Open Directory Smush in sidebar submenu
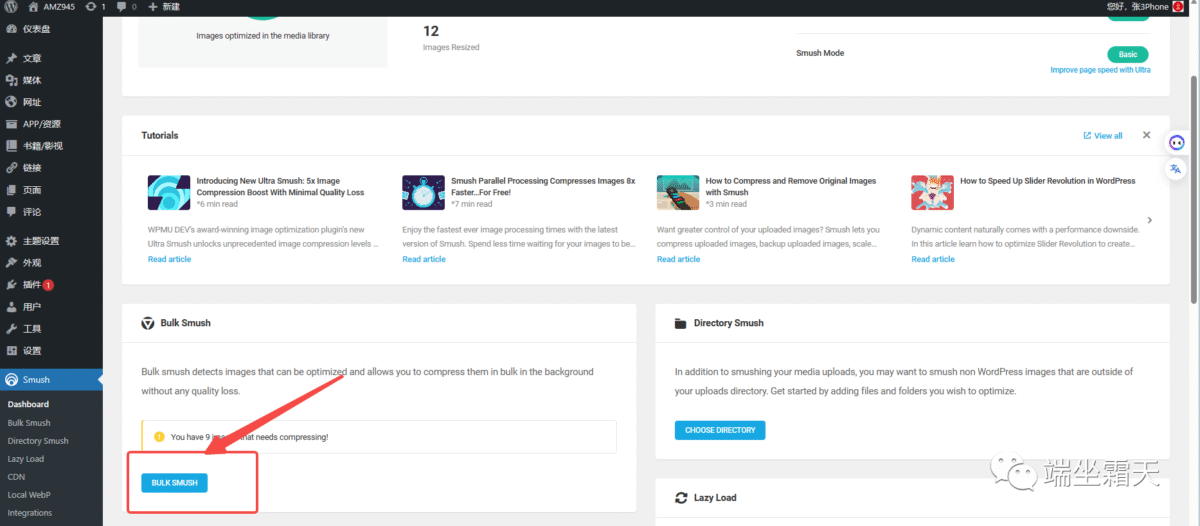This screenshot has height=526, width=1200. point(38,441)
